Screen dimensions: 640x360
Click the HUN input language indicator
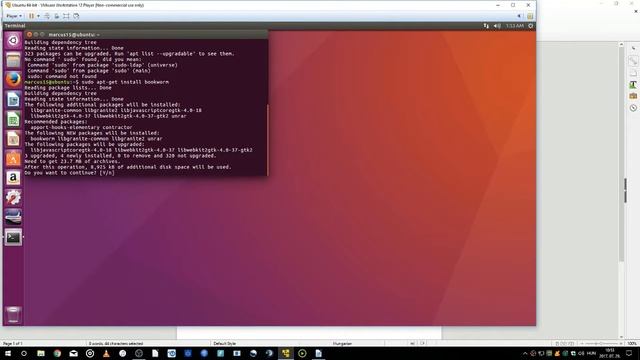pyautogui.click(x=591, y=353)
